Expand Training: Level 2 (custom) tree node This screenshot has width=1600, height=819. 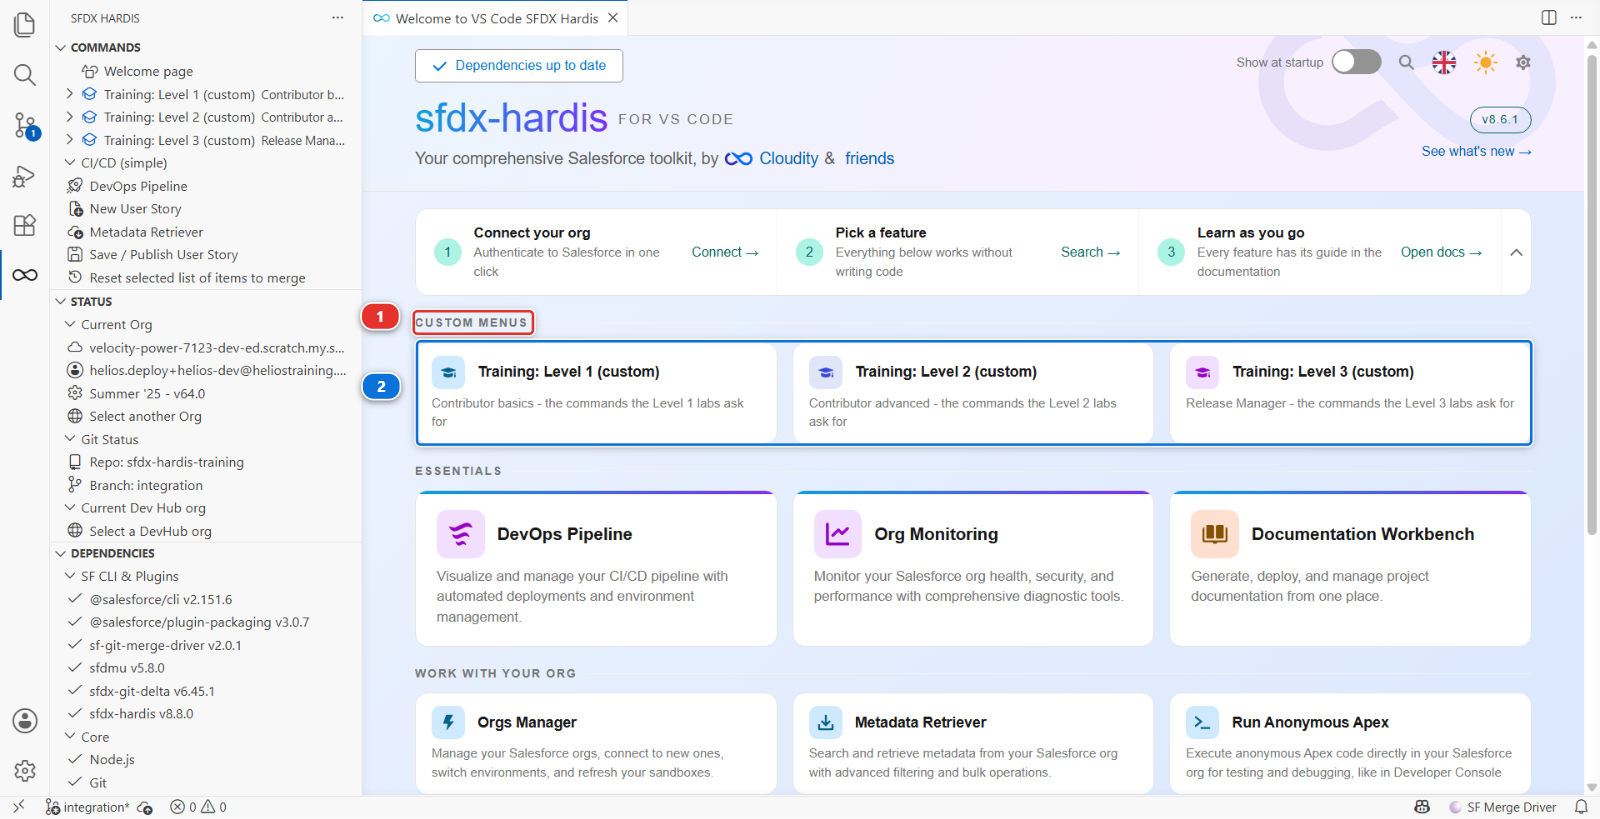point(70,117)
